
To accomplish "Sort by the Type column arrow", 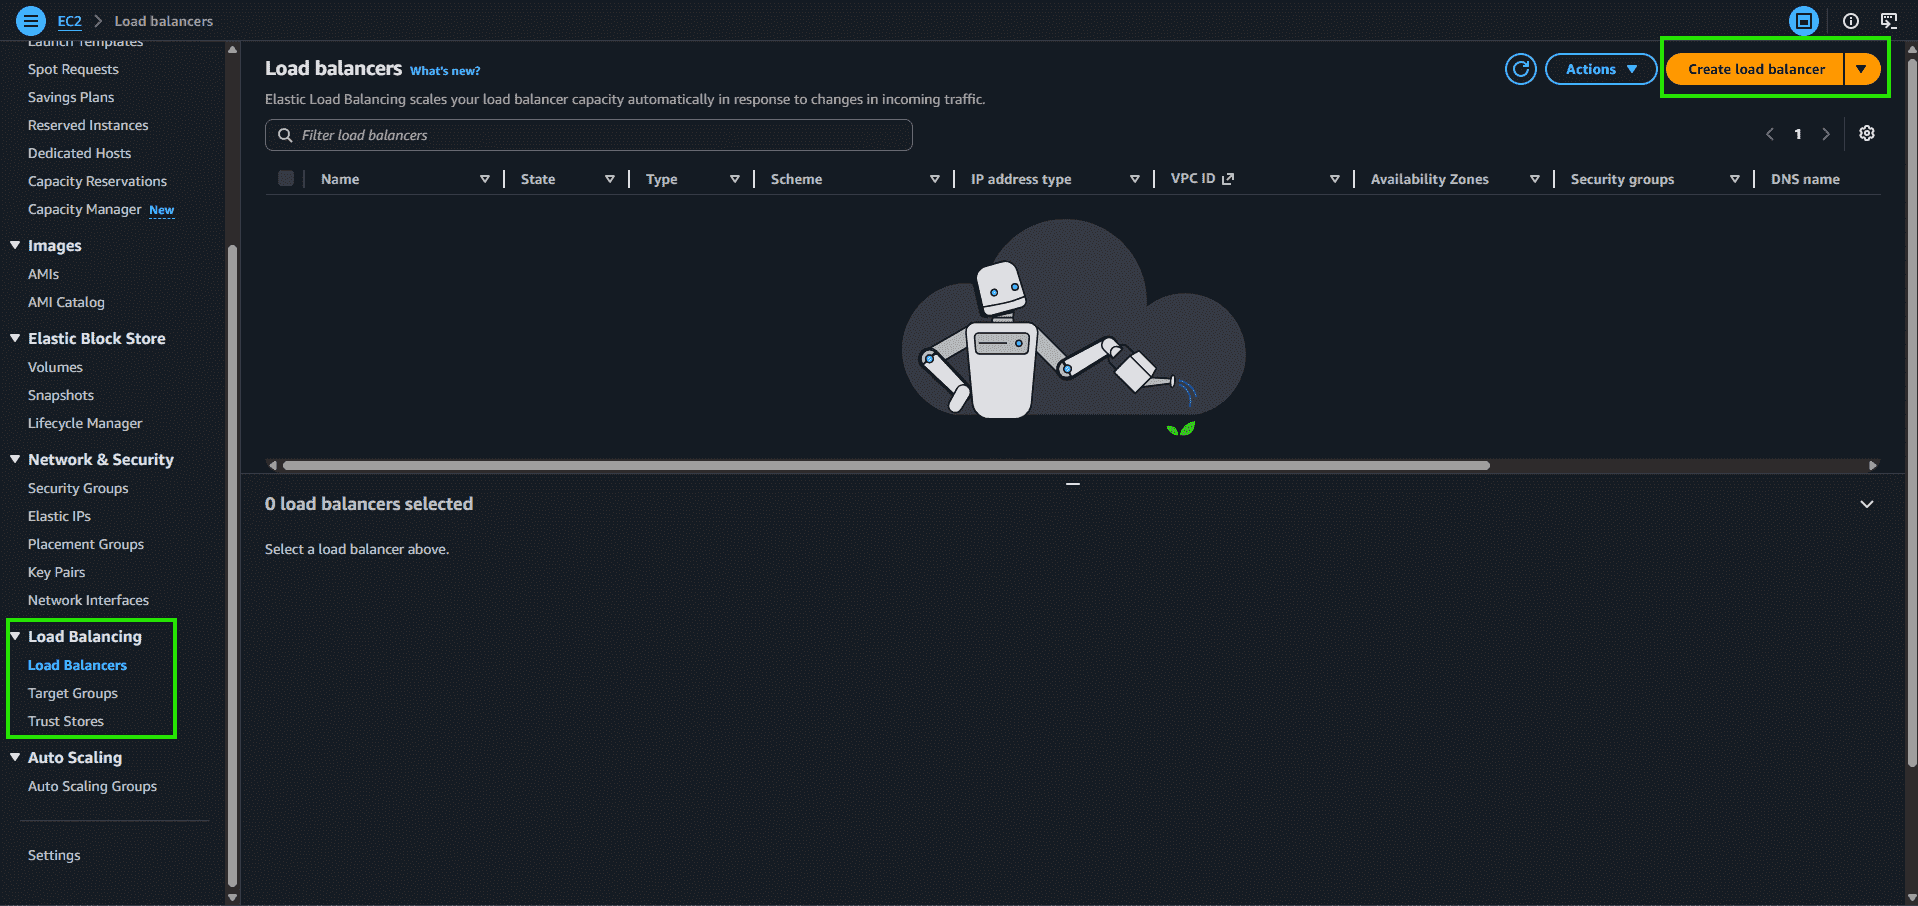I will tap(735, 179).
